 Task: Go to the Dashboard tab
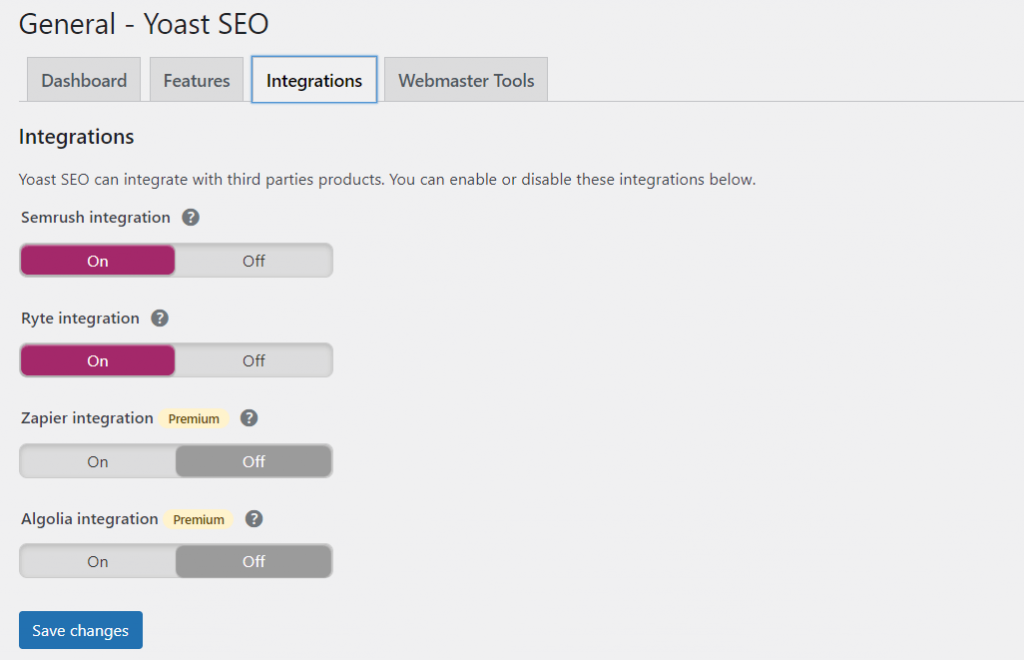tap(84, 80)
